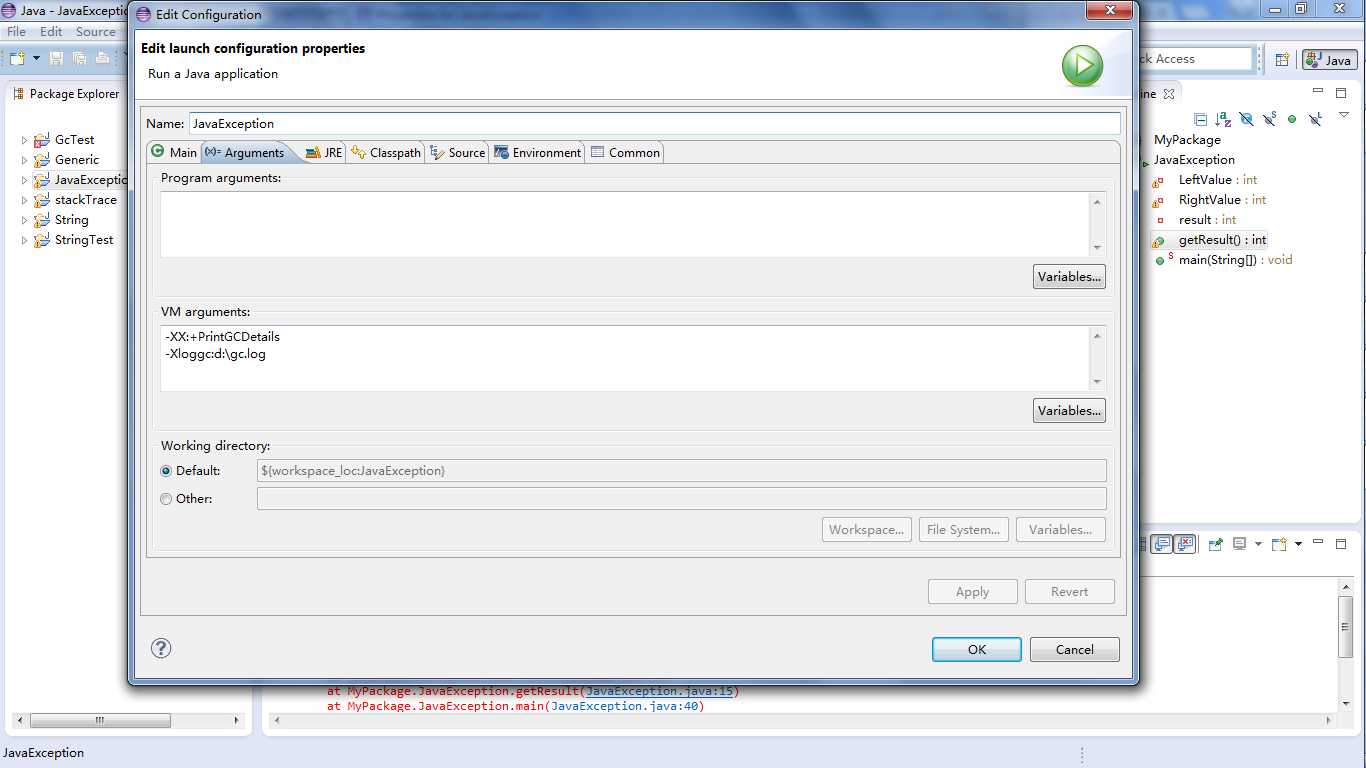Click the Open Perspective icon

click(1282, 60)
